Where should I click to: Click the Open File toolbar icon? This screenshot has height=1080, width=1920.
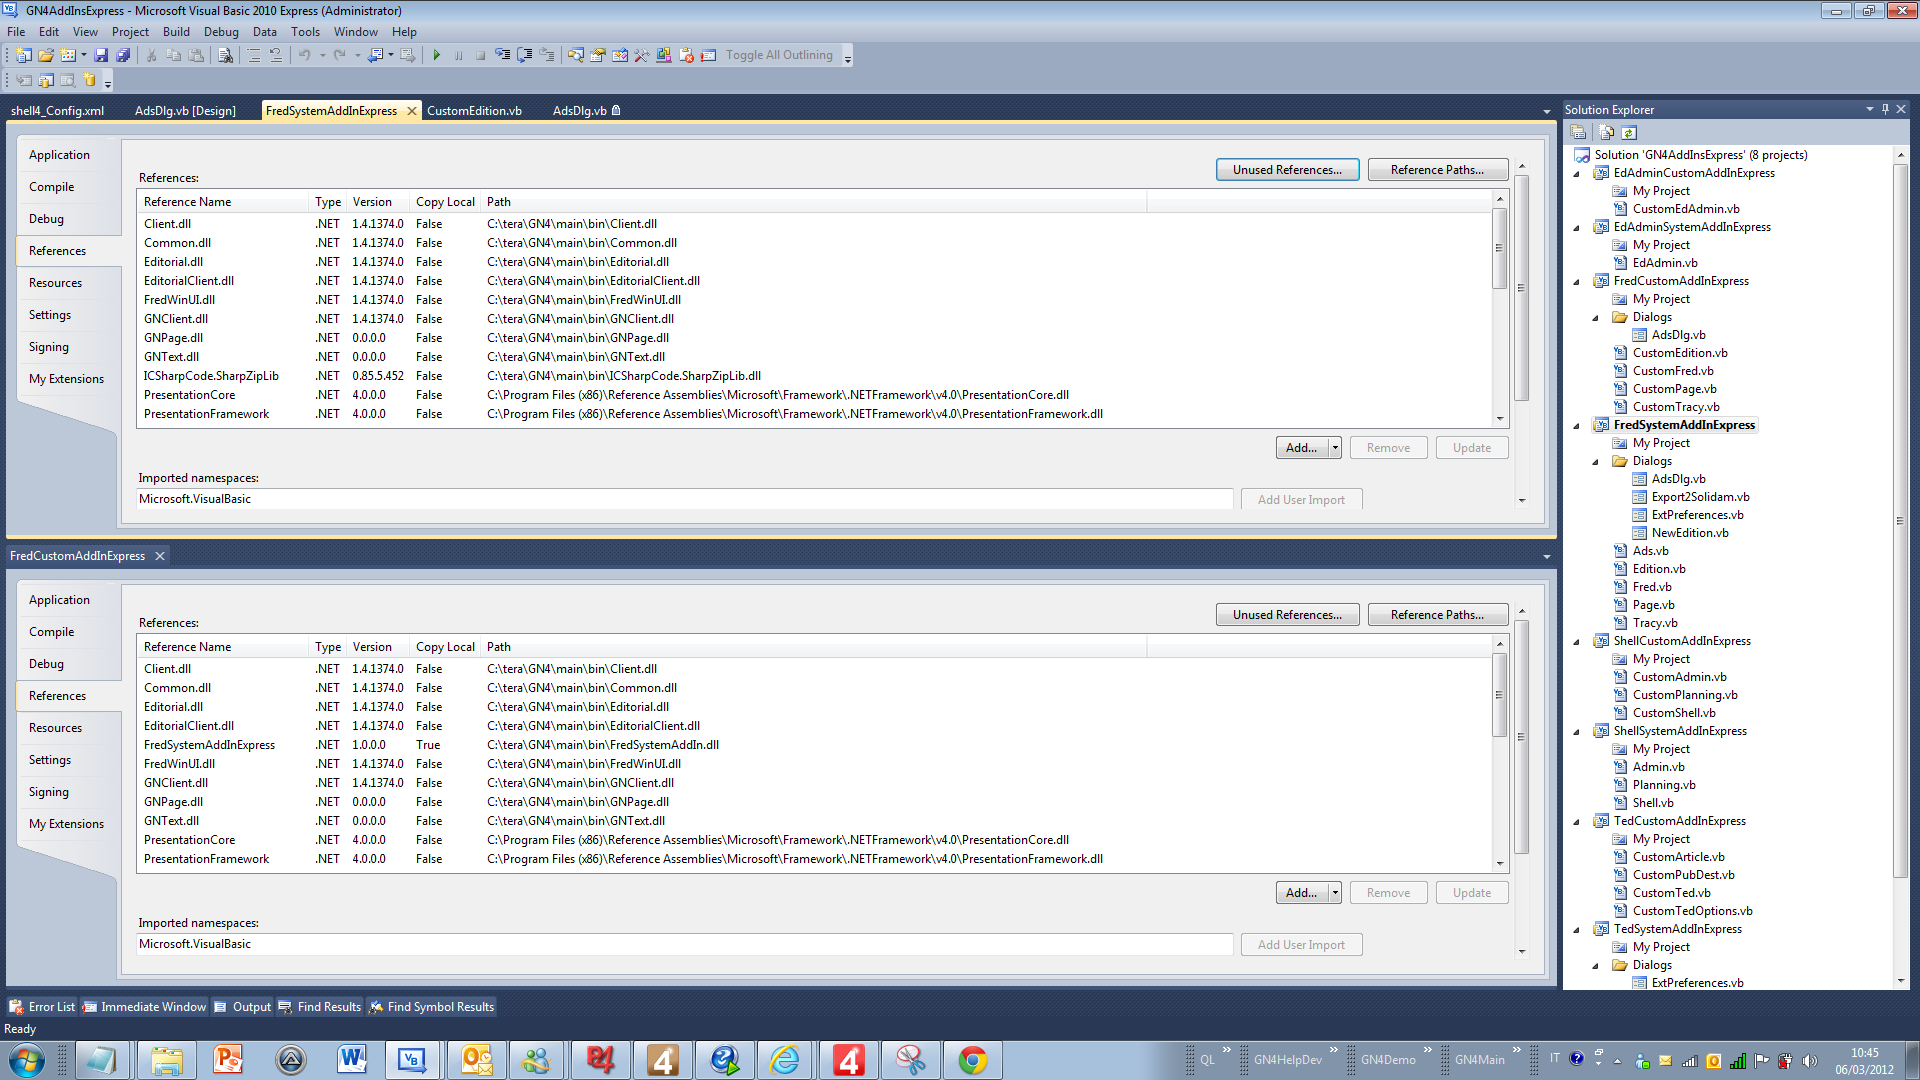tap(46, 55)
